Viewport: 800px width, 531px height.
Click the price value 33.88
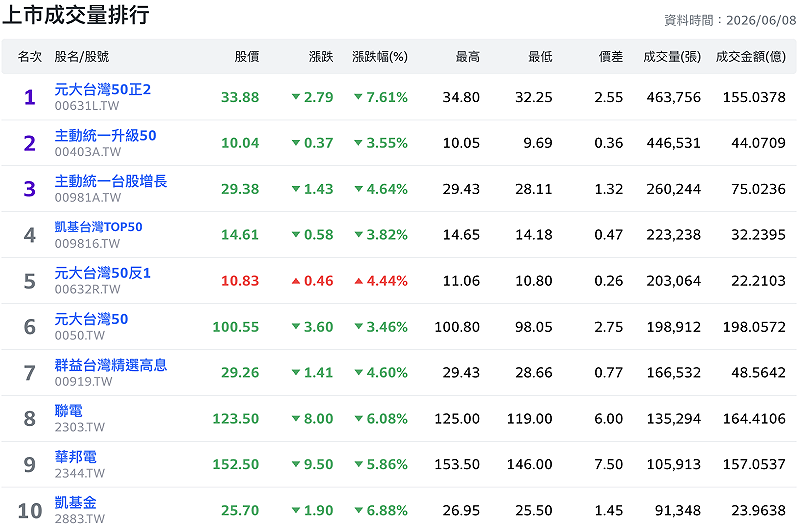[x=240, y=97]
